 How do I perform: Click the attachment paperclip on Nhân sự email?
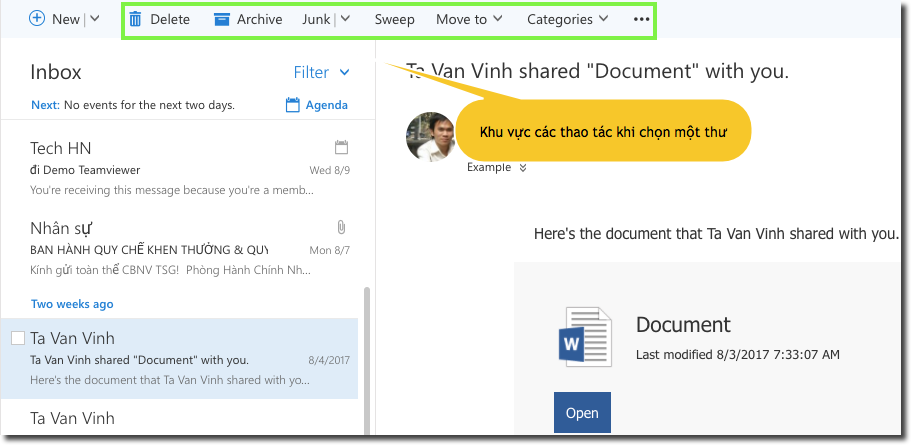(x=341, y=227)
